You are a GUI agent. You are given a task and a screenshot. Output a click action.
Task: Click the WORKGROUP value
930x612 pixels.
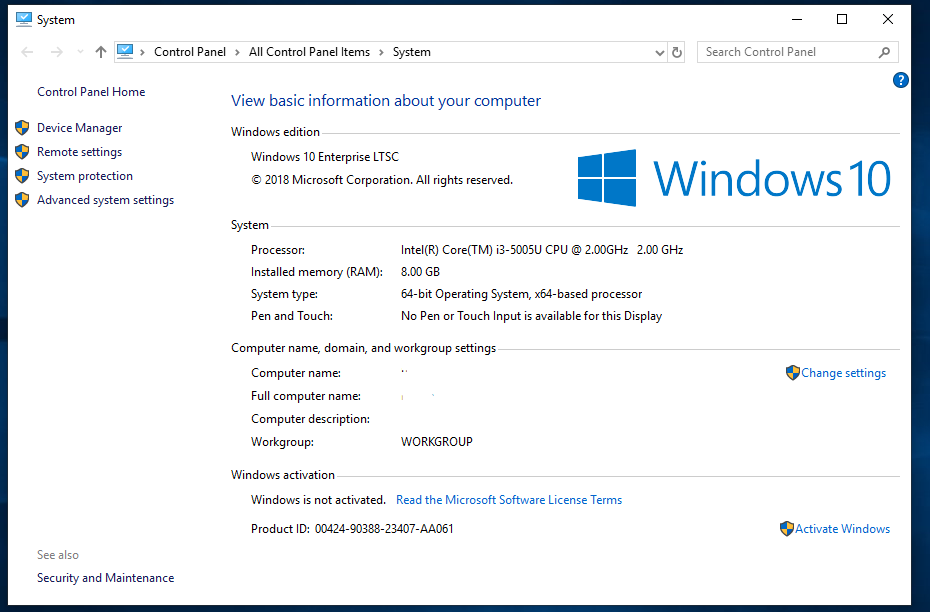pos(437,442)
